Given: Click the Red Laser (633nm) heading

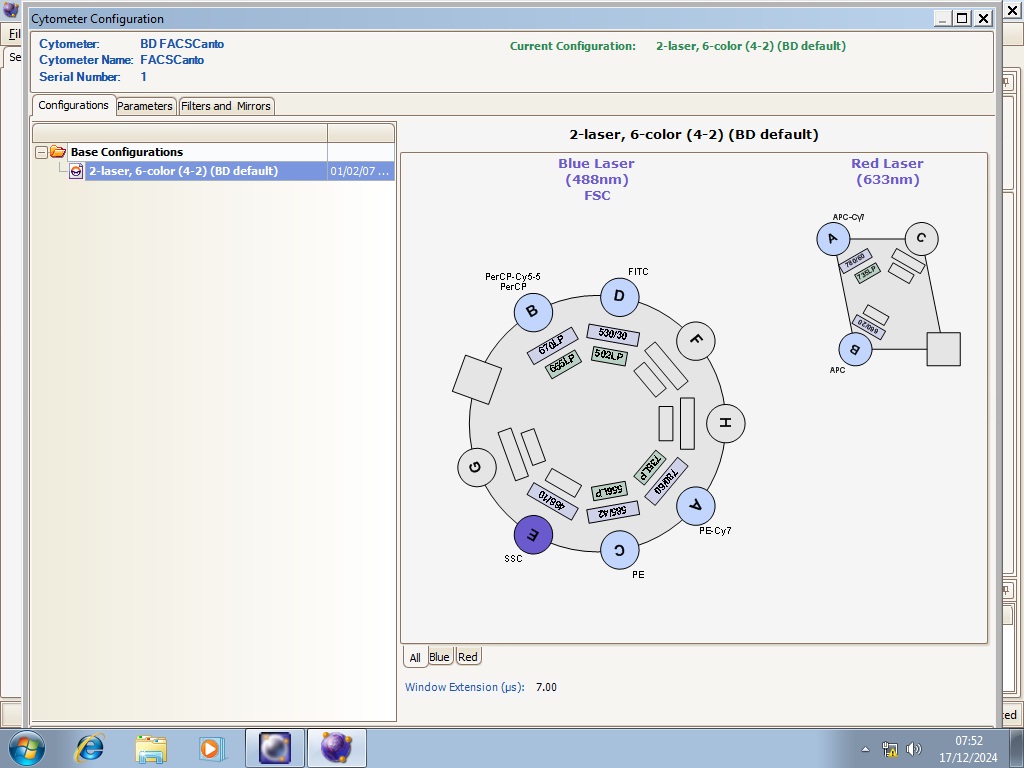Looking at the screenshot, I should (887, 171).
